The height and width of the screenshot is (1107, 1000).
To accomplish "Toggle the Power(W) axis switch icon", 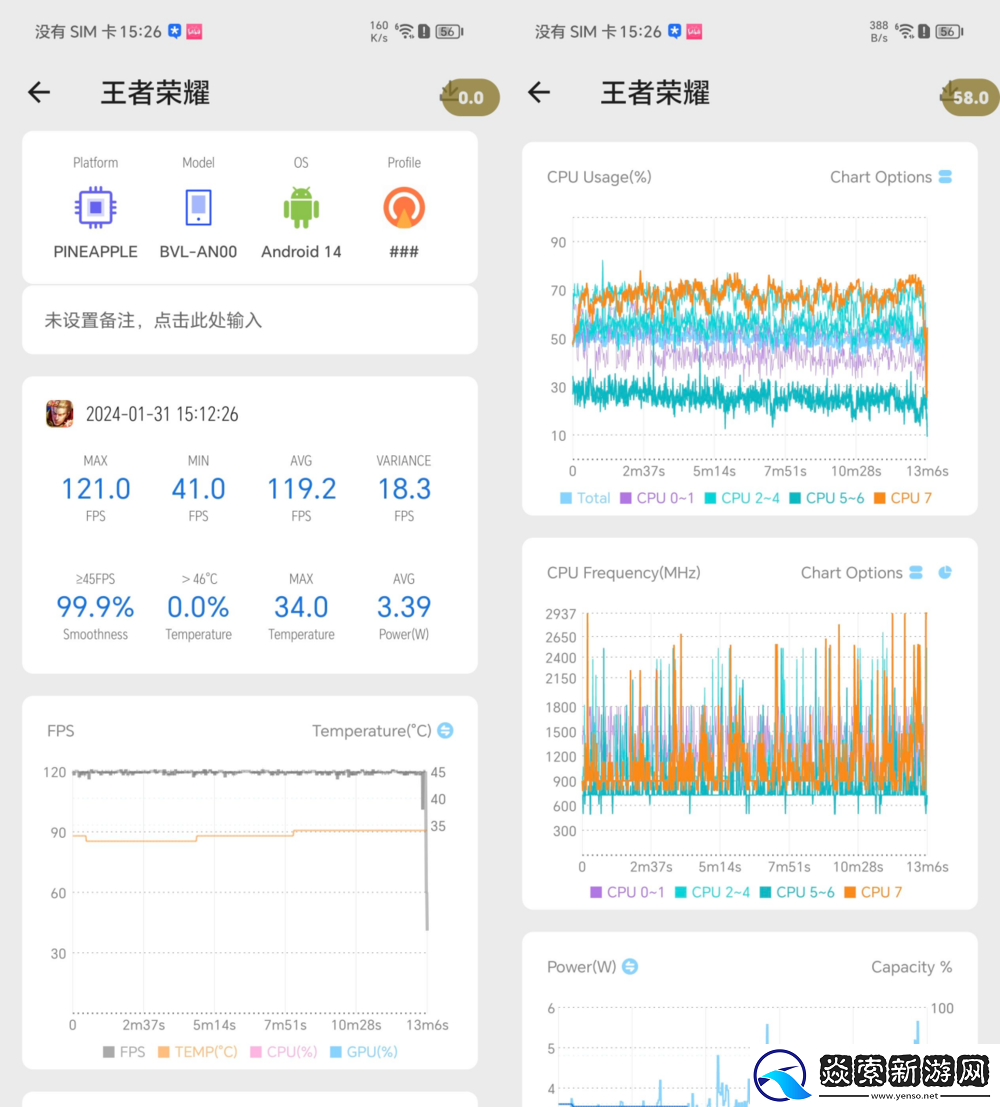I will [x=630, y=967].
